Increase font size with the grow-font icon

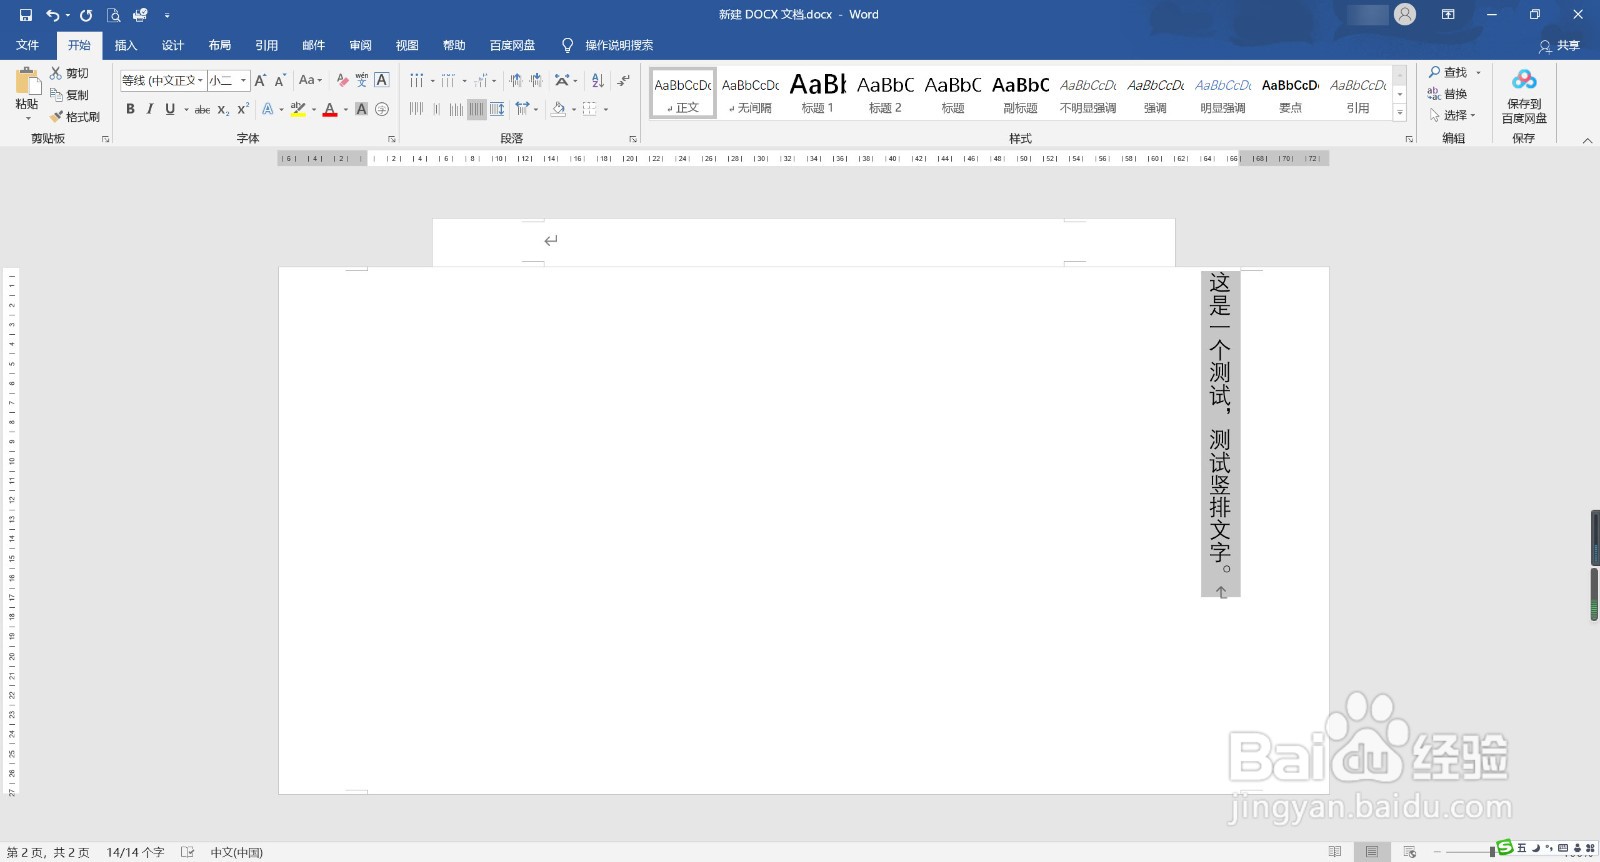pyautogui.click(x=260, y=80)
